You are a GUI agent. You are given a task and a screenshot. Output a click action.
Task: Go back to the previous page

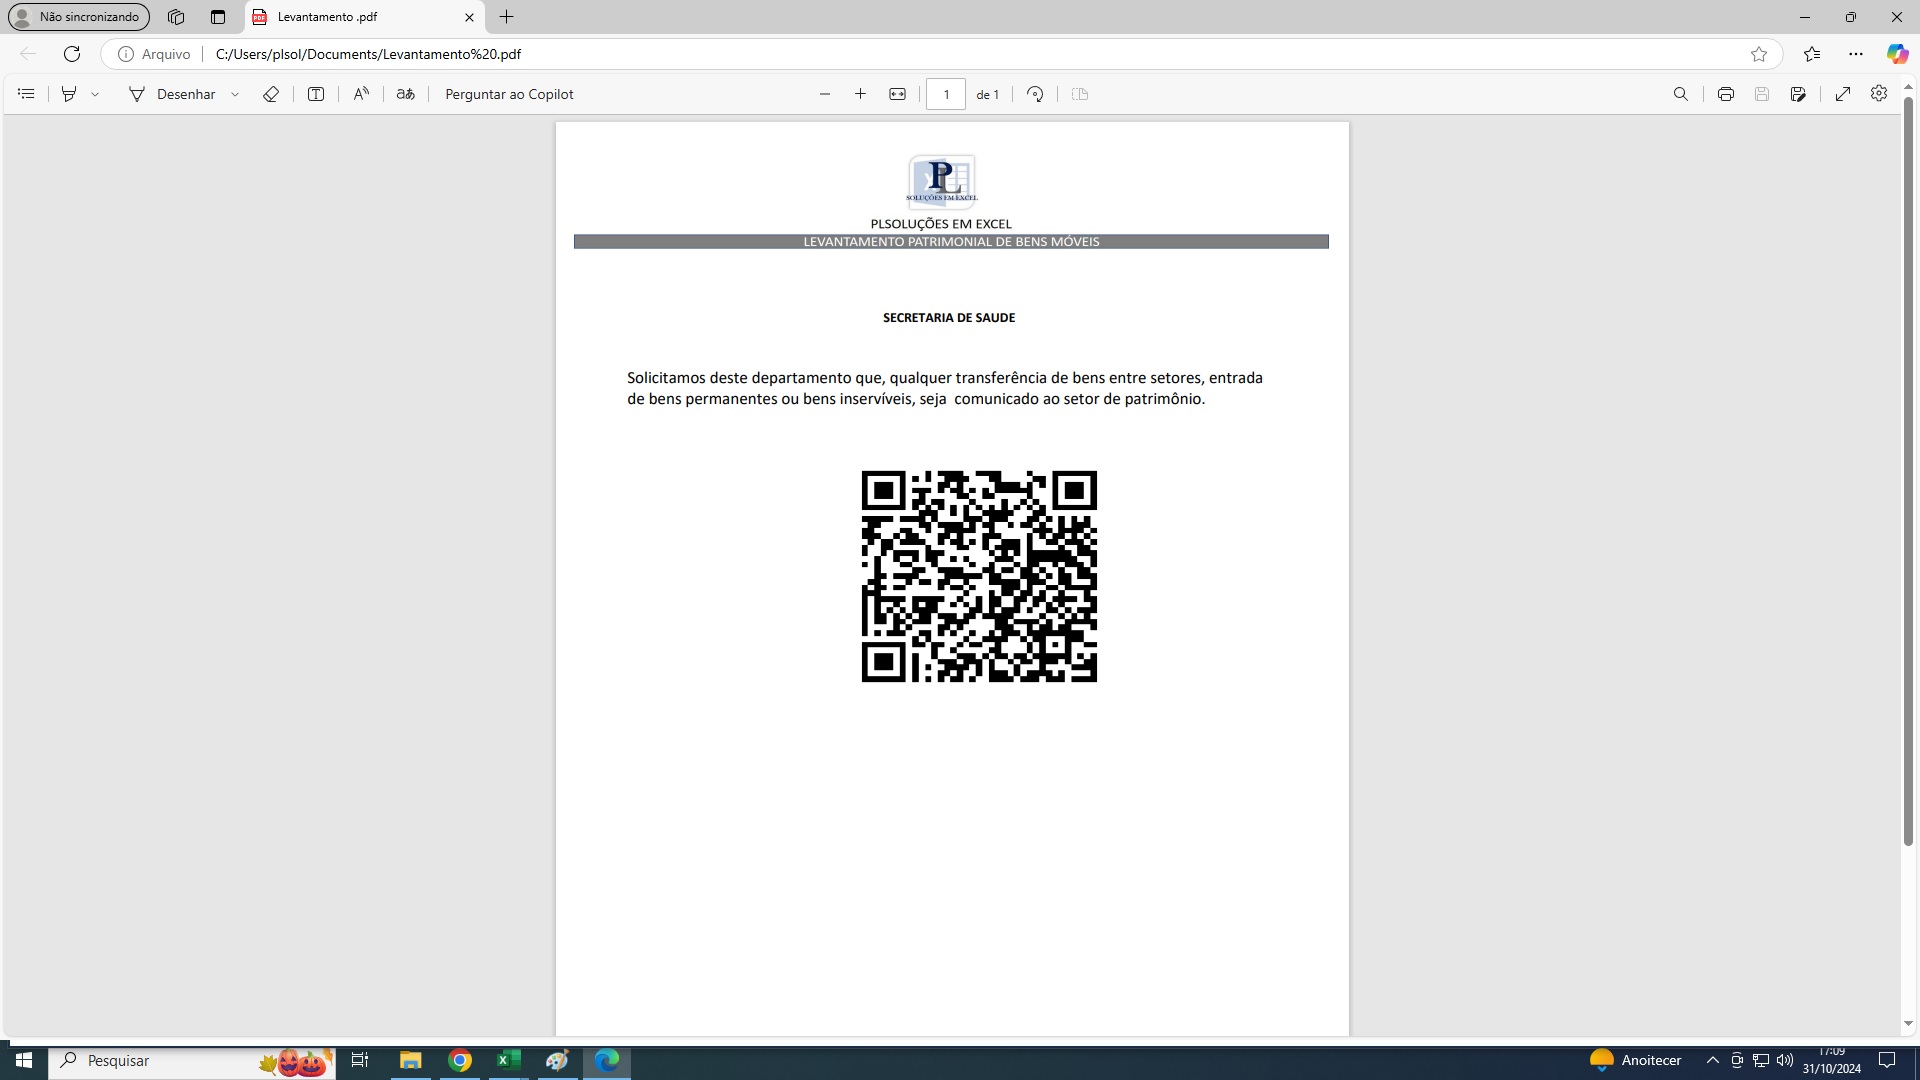pos(28,54)
